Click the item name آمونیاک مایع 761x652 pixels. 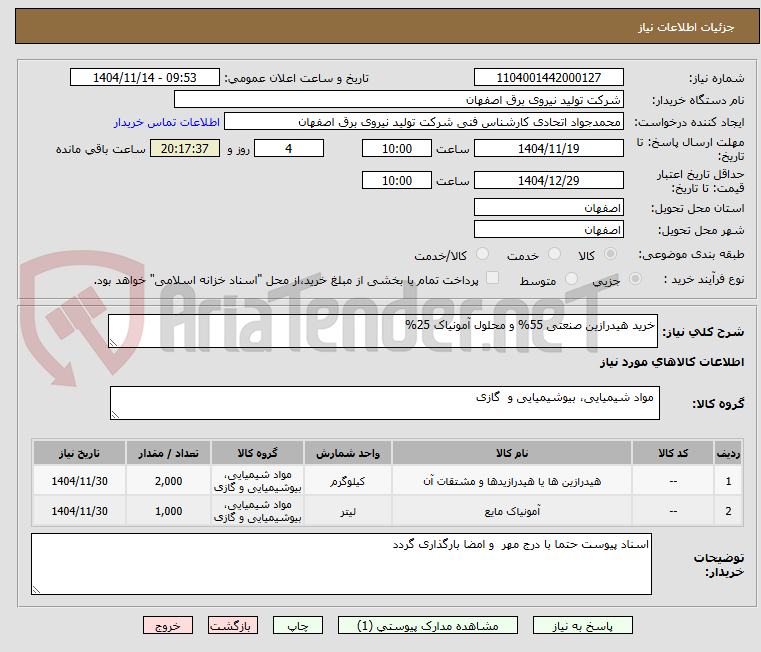point(512,511)
